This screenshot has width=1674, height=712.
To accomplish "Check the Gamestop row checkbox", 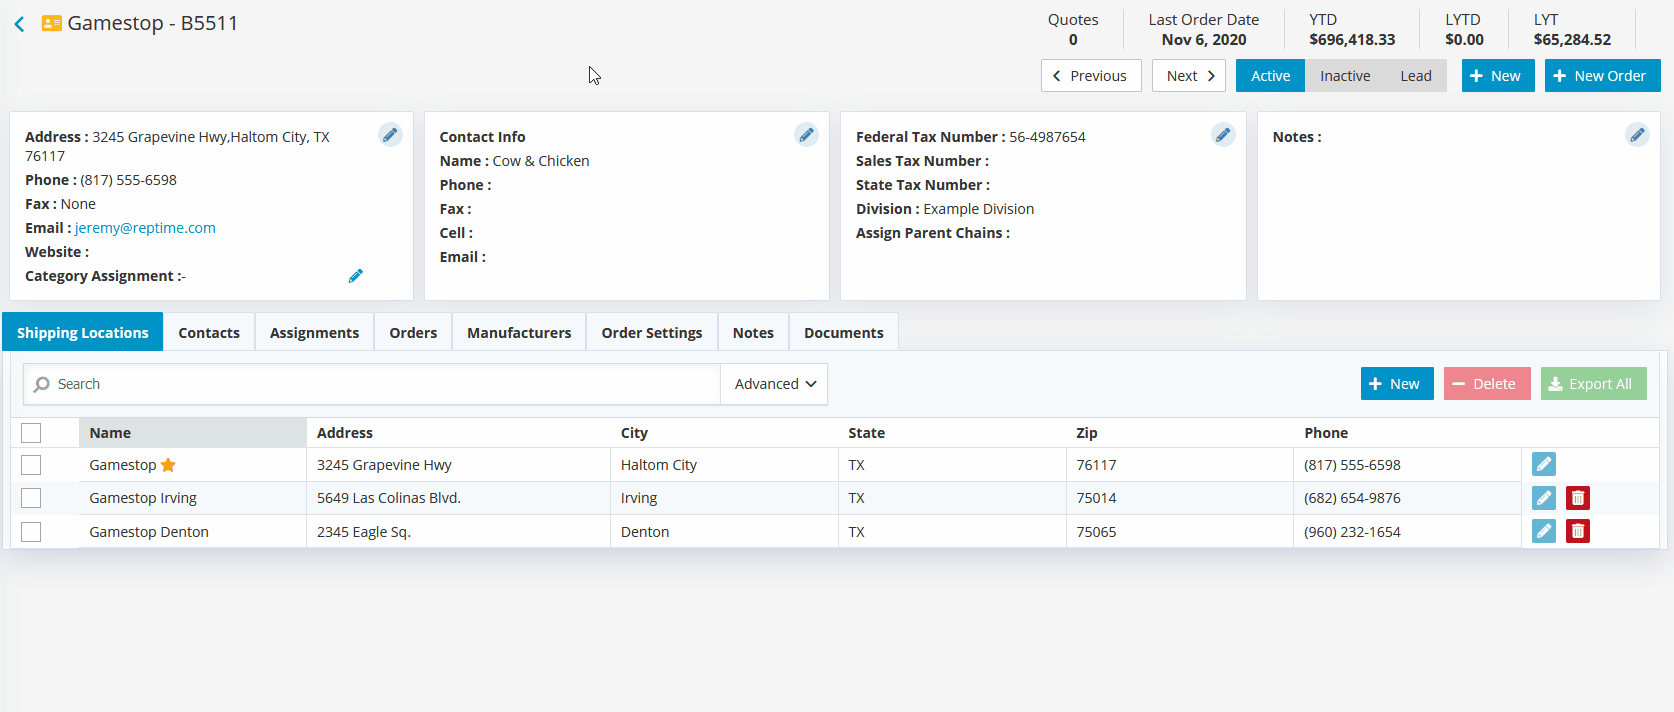I will (31, 465).
